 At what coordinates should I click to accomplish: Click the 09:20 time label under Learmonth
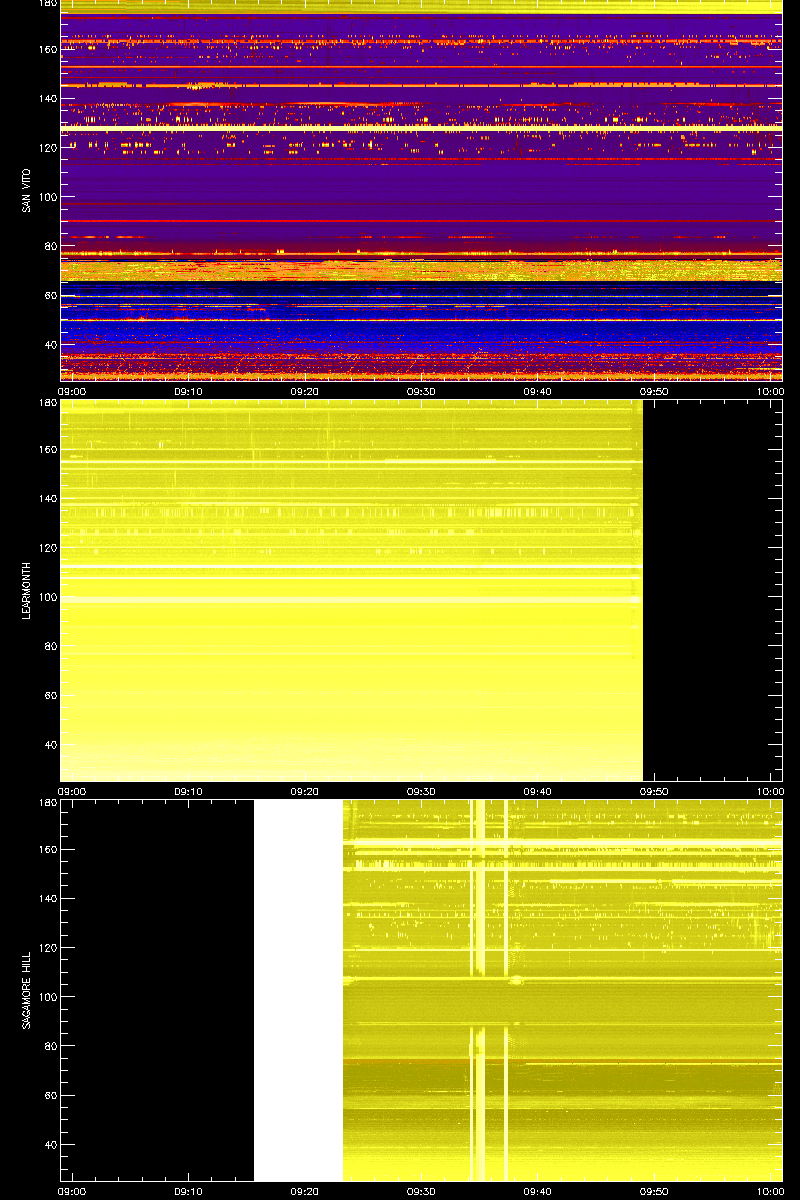[x=305, y=791]
